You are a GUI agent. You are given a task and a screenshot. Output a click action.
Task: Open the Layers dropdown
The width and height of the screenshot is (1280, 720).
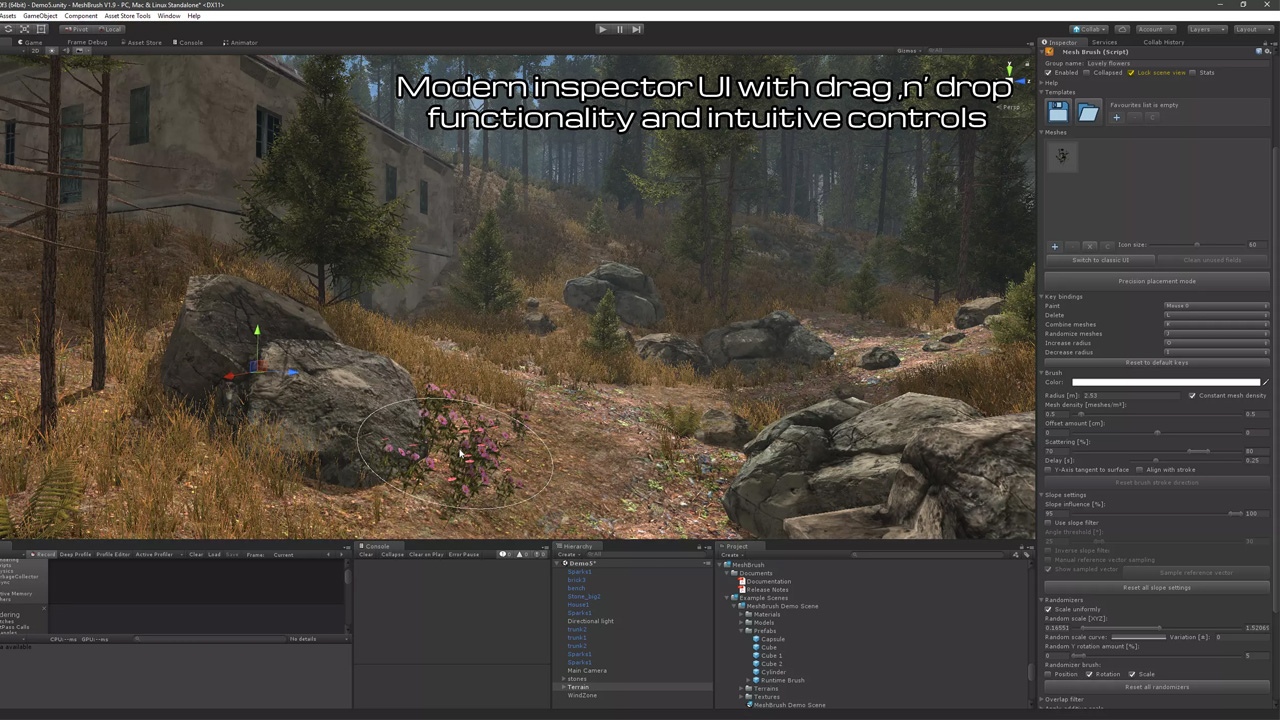(x=1206, y=29)
